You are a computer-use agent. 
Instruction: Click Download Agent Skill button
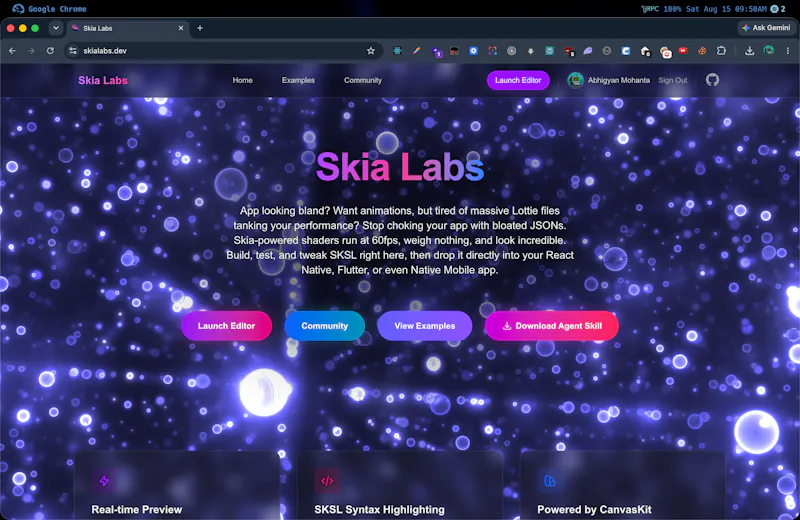(552, 326)
